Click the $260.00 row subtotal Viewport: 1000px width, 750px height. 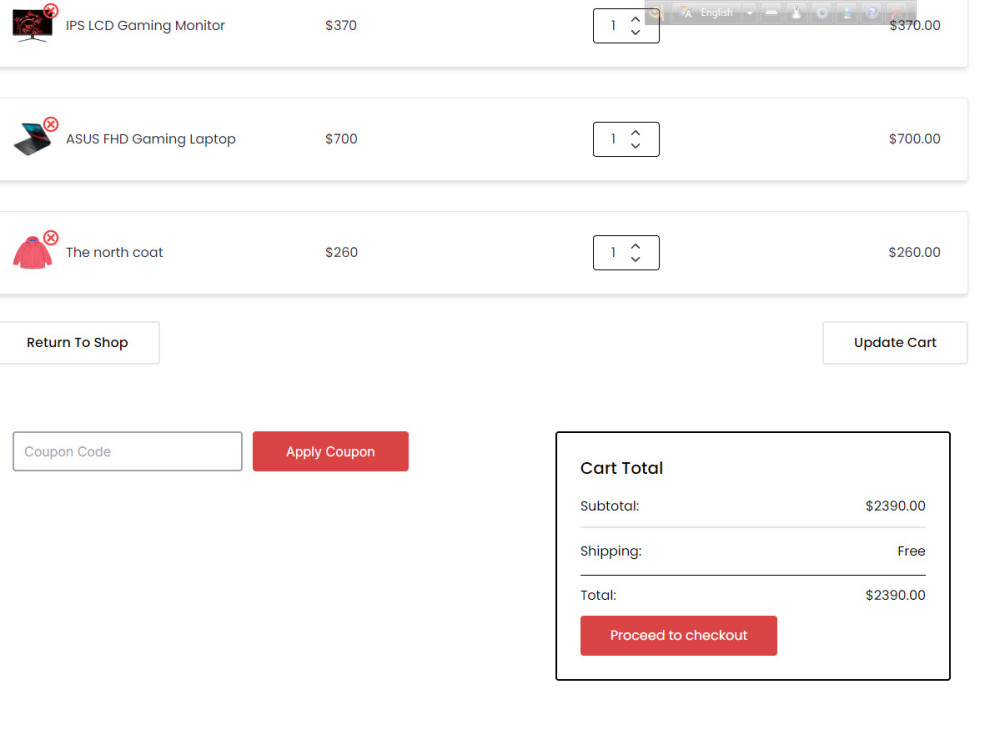(x=915, y=253)
